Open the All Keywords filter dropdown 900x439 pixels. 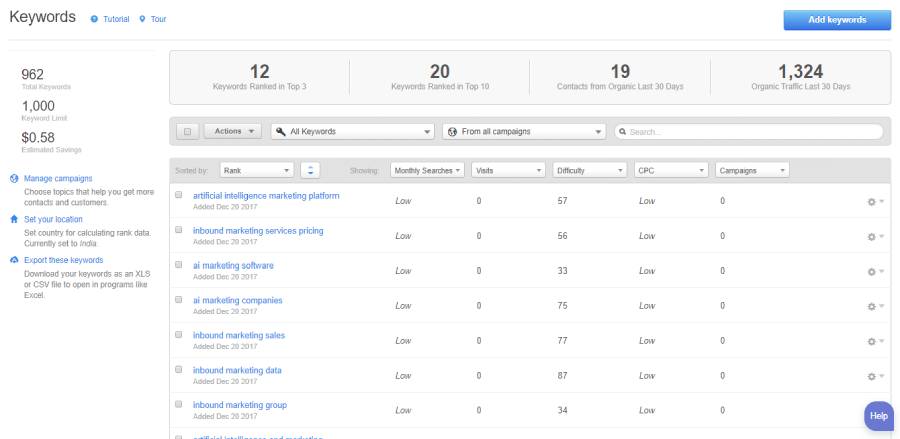tap(352, 131)
